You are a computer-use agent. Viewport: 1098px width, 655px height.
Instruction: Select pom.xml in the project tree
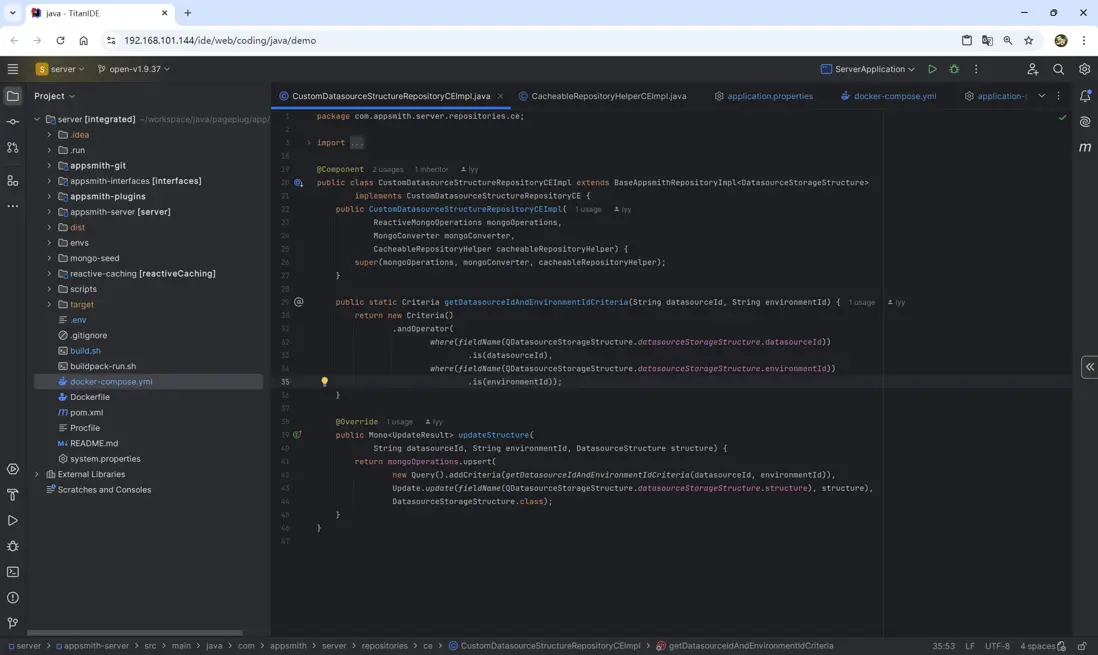point(86,412)
